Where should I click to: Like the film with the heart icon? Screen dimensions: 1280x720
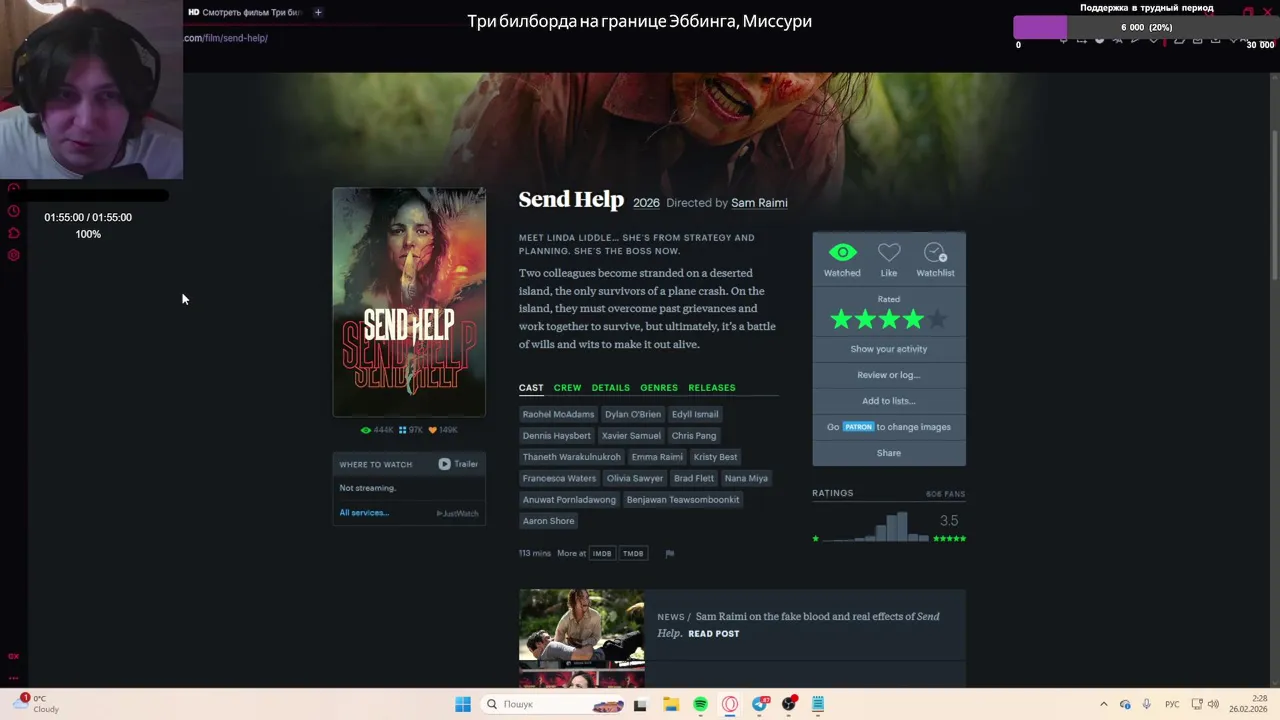pyautogui.click(x=889, y=253)
